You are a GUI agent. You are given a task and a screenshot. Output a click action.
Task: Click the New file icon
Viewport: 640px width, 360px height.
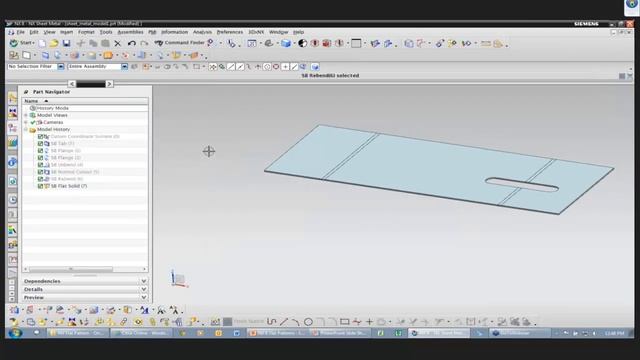[42, 43]
